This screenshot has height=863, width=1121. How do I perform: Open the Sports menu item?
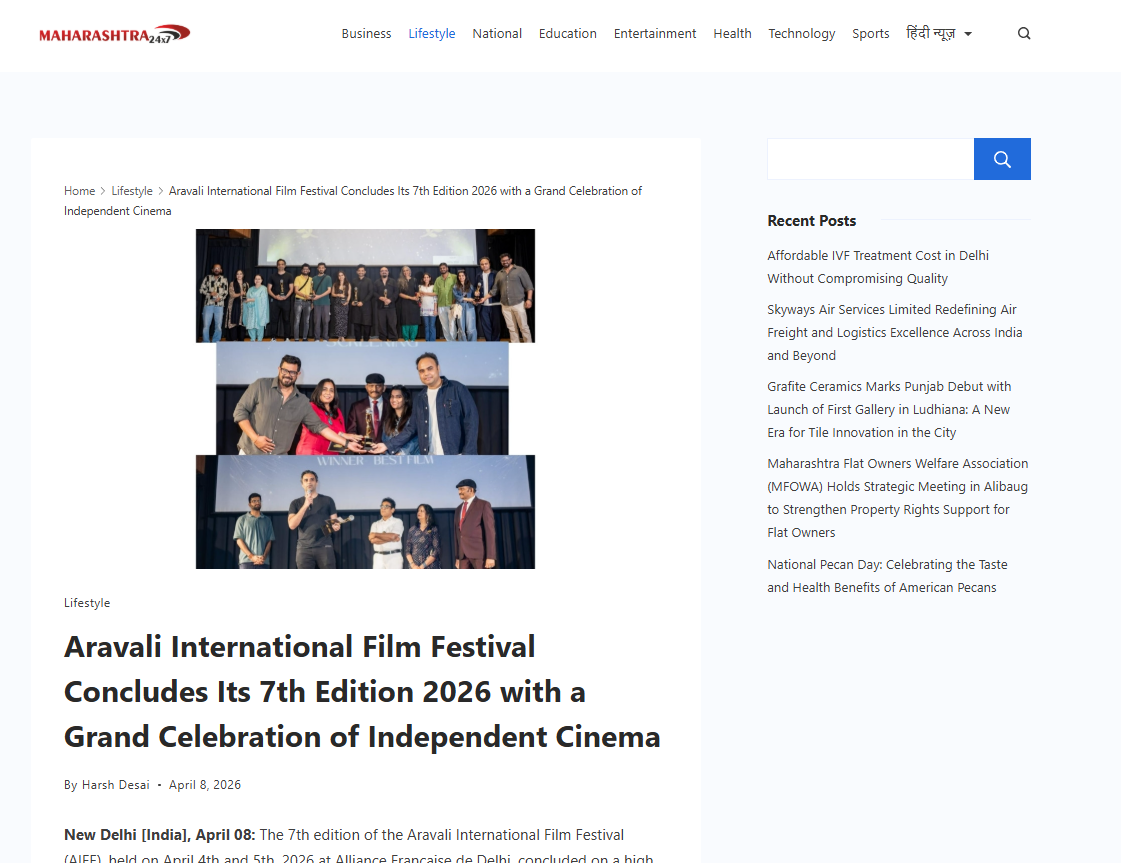pos(870,34)
